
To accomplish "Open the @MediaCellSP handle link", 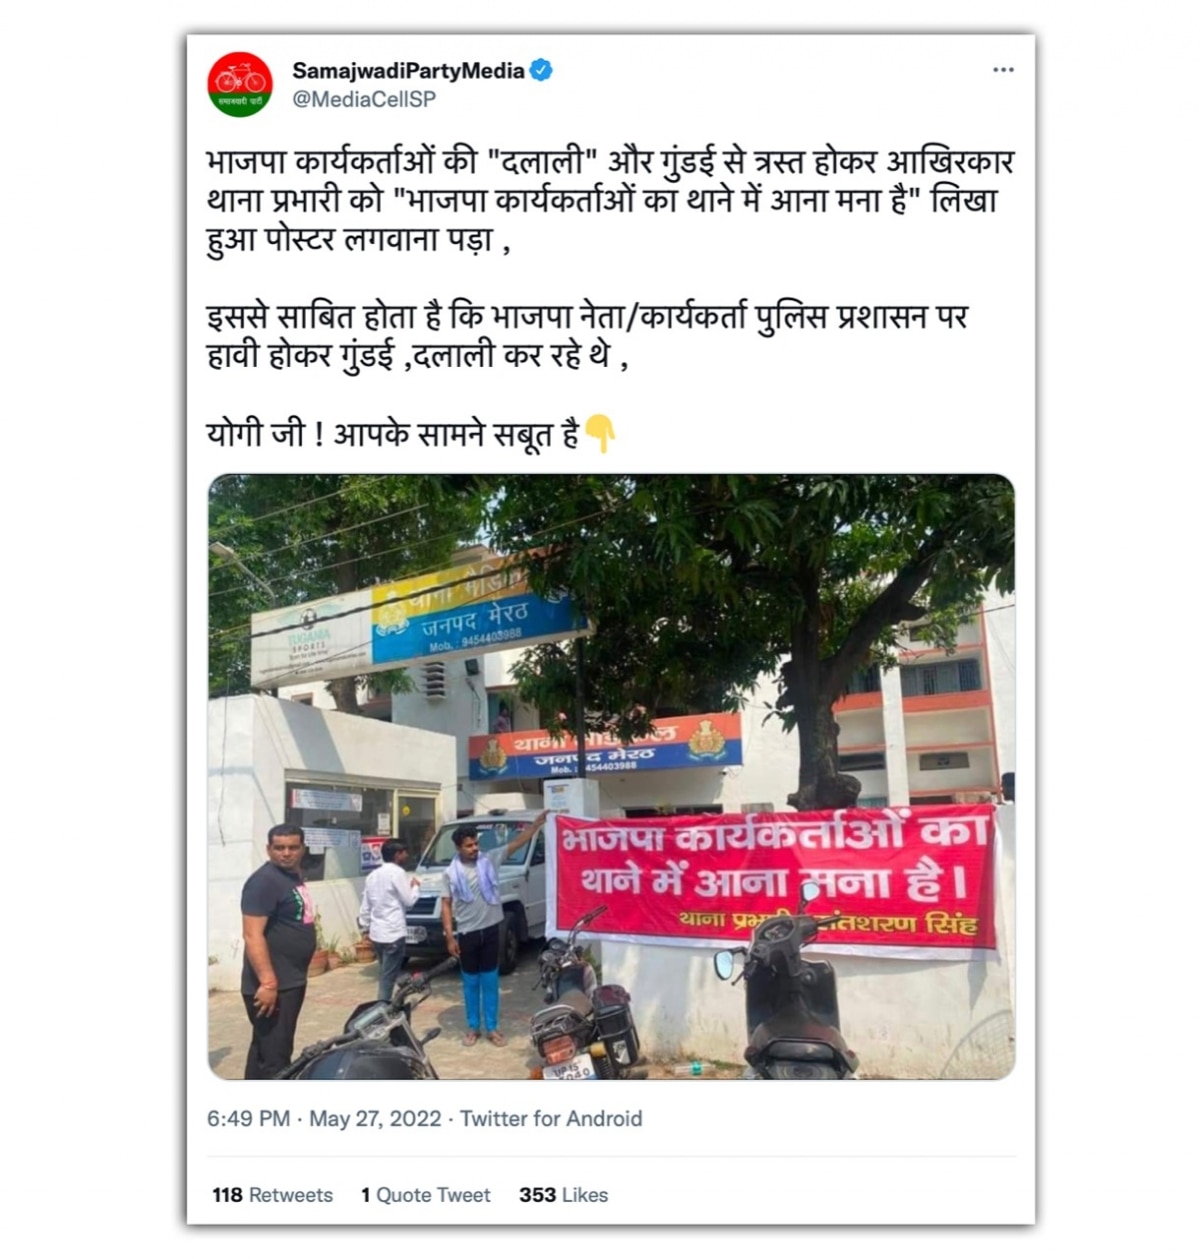I will click(x=364, y=99).
